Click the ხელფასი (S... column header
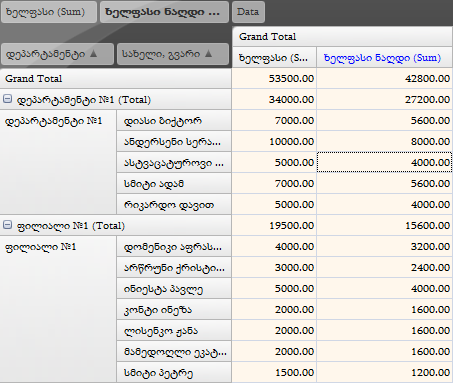The width and height of the screenshot is (453, 386). [274, 58]
